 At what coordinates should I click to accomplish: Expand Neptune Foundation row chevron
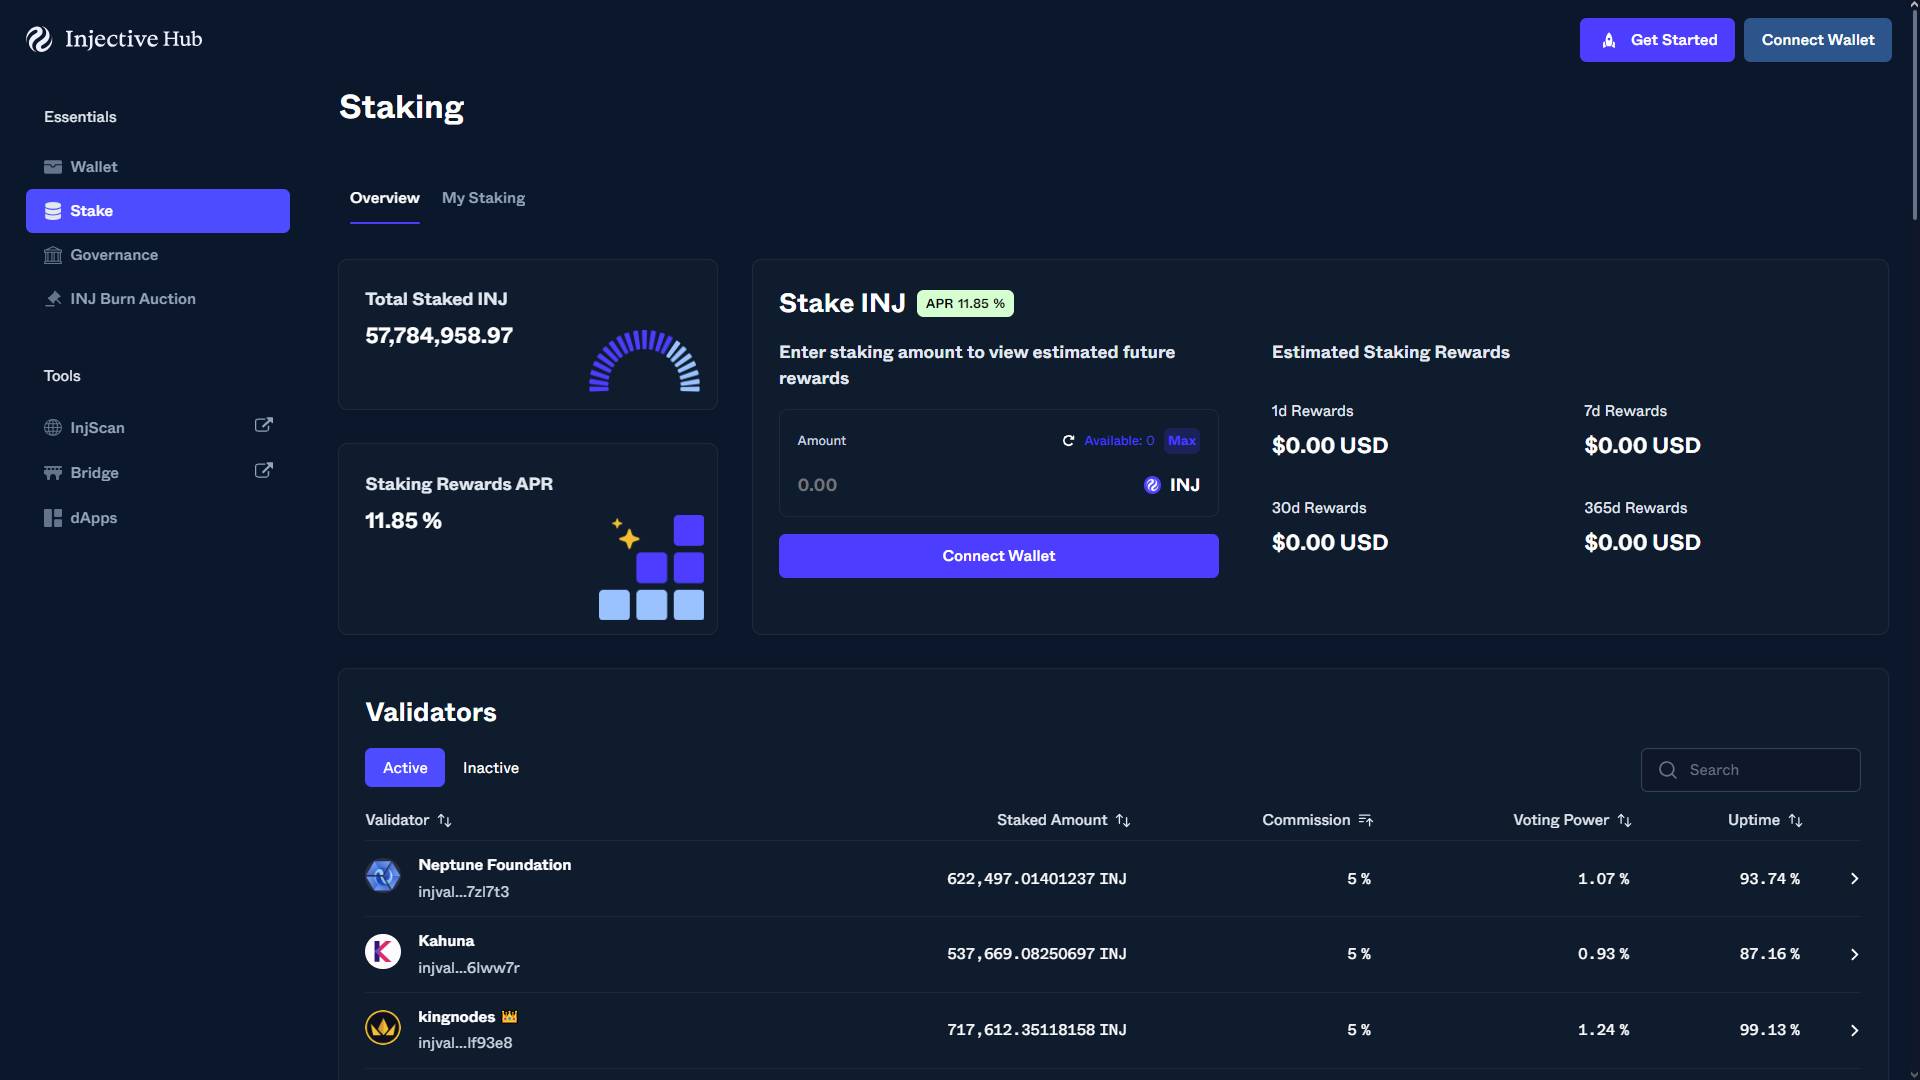click(1854, 879)
